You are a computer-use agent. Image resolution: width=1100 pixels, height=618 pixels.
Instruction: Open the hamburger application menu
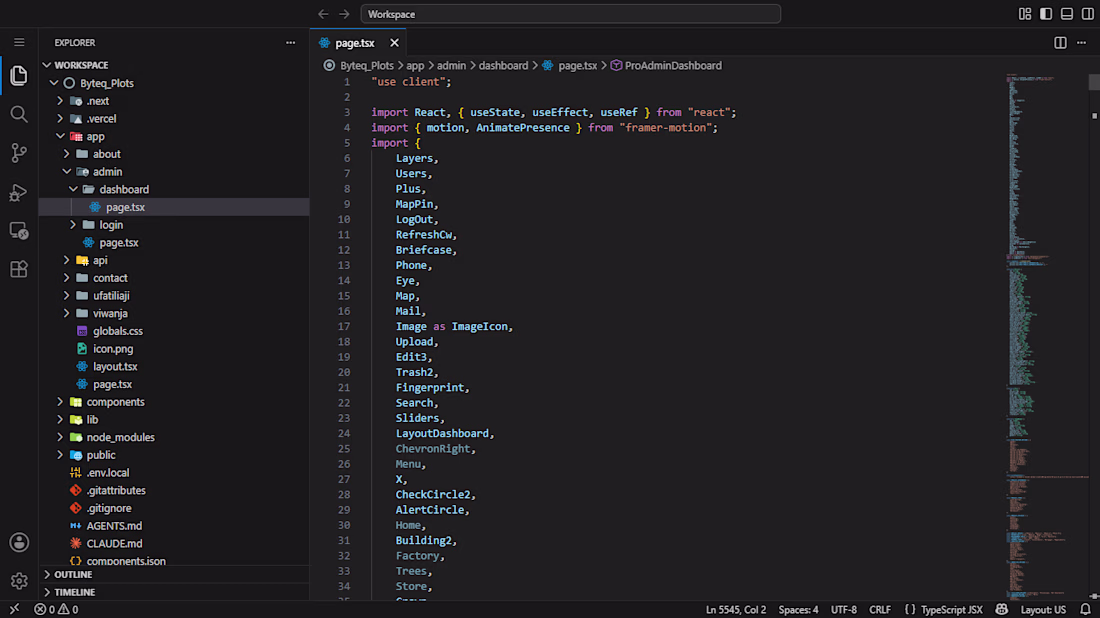click(19, 43)
